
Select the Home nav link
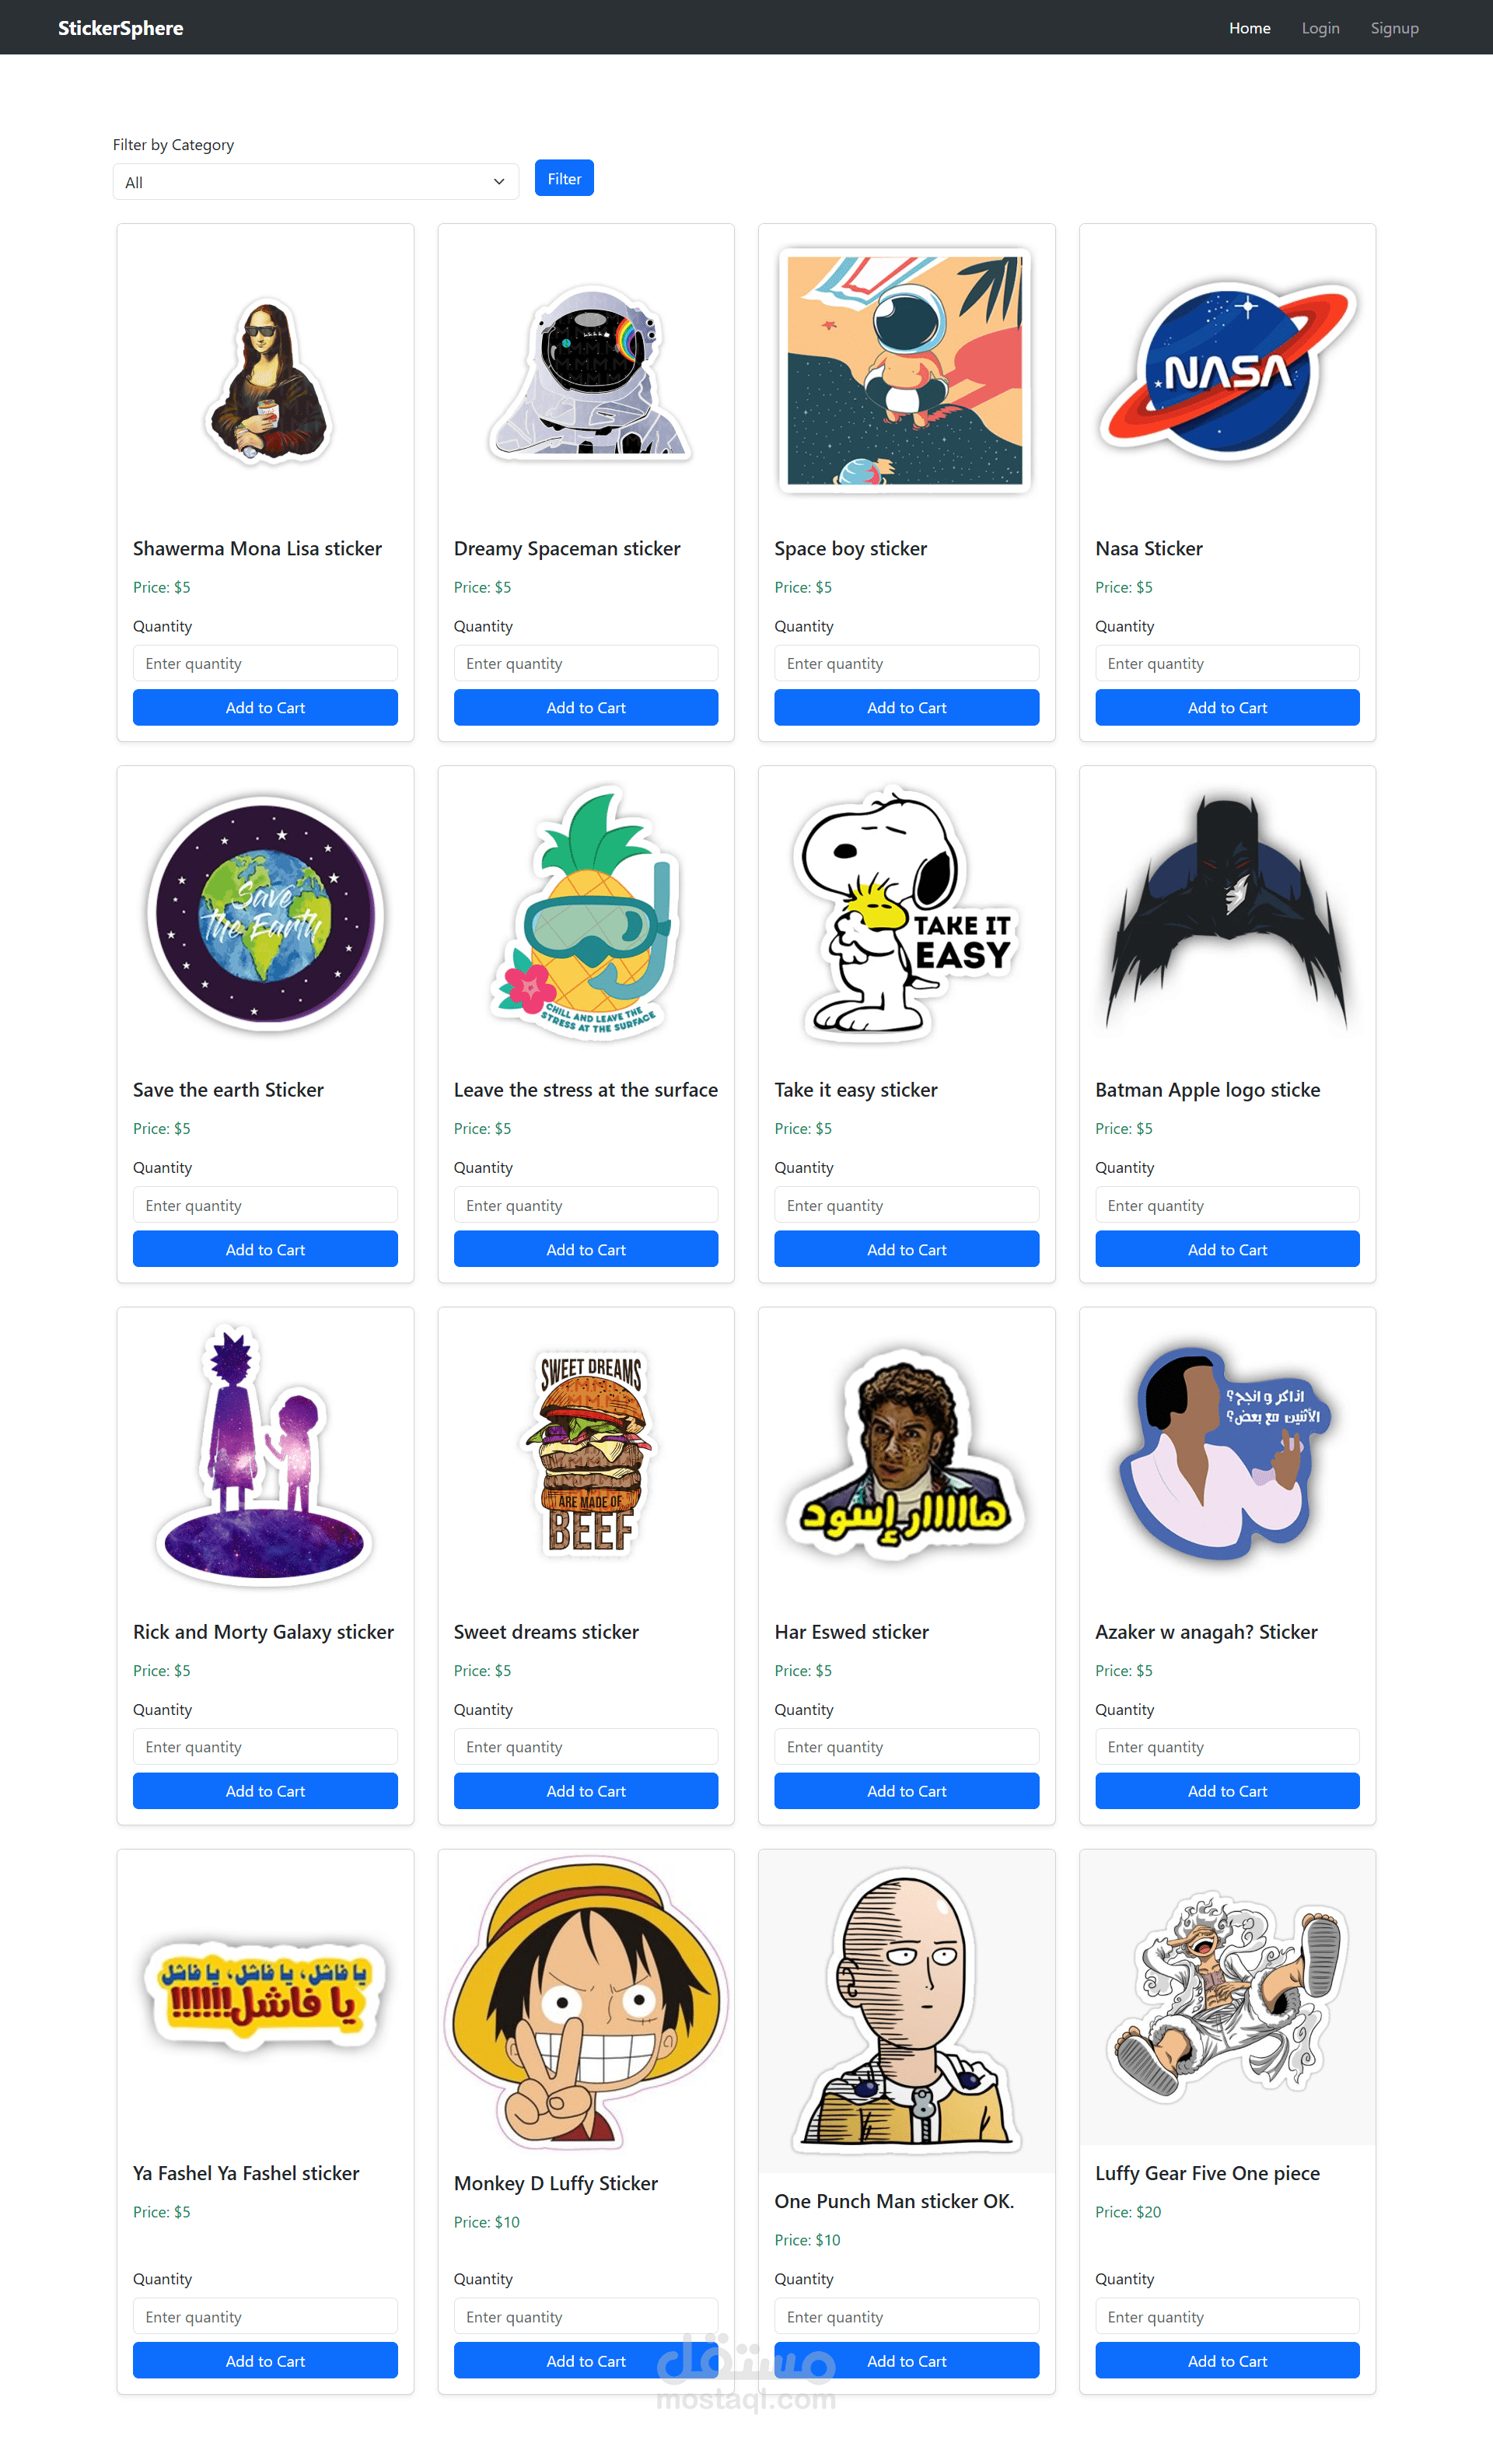point(1249,28)
